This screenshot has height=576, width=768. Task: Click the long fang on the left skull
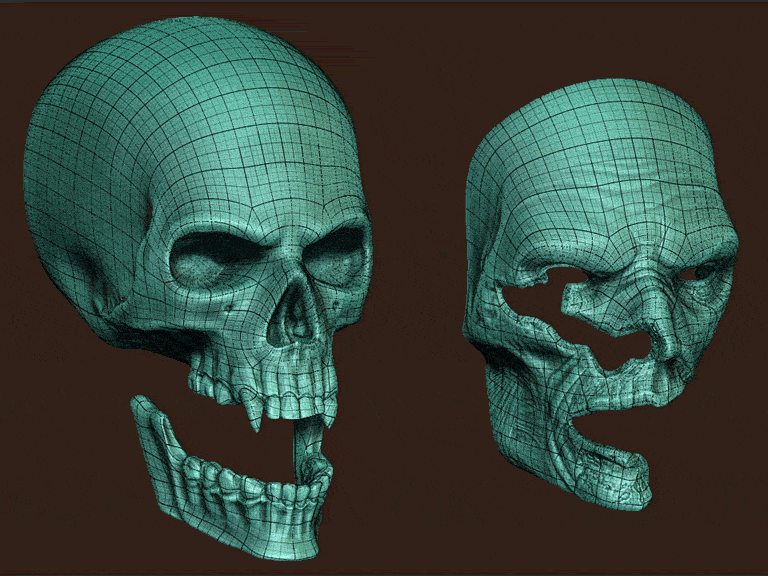[x=257, y=417]
